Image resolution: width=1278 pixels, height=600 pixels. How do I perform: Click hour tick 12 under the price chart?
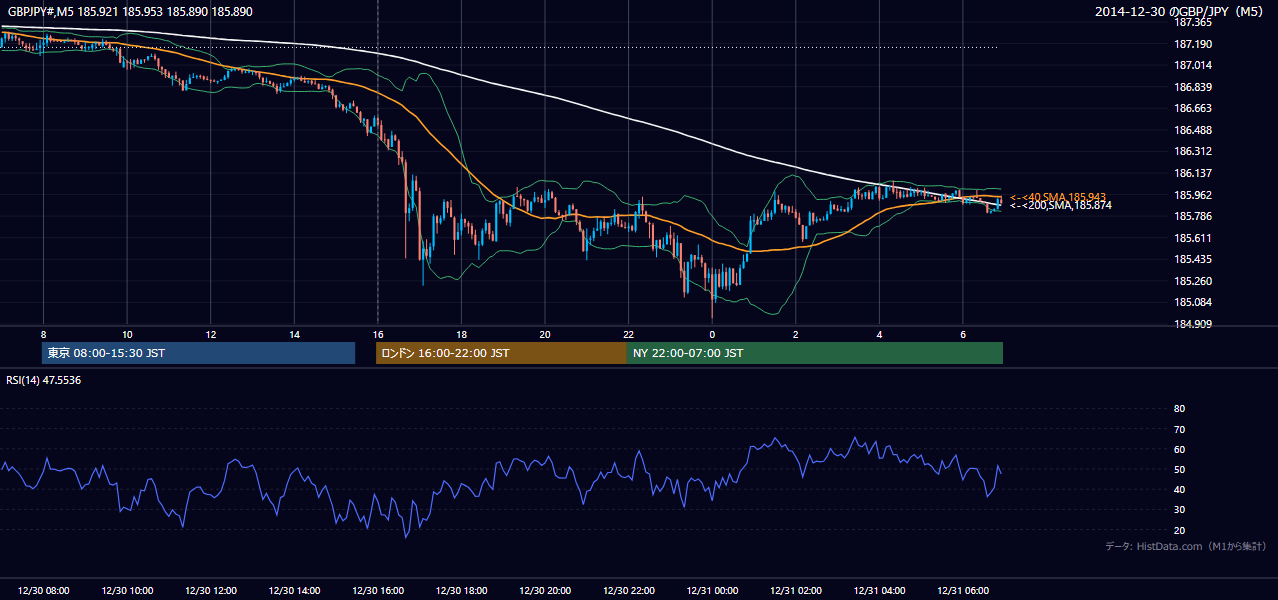coord(210,334)
